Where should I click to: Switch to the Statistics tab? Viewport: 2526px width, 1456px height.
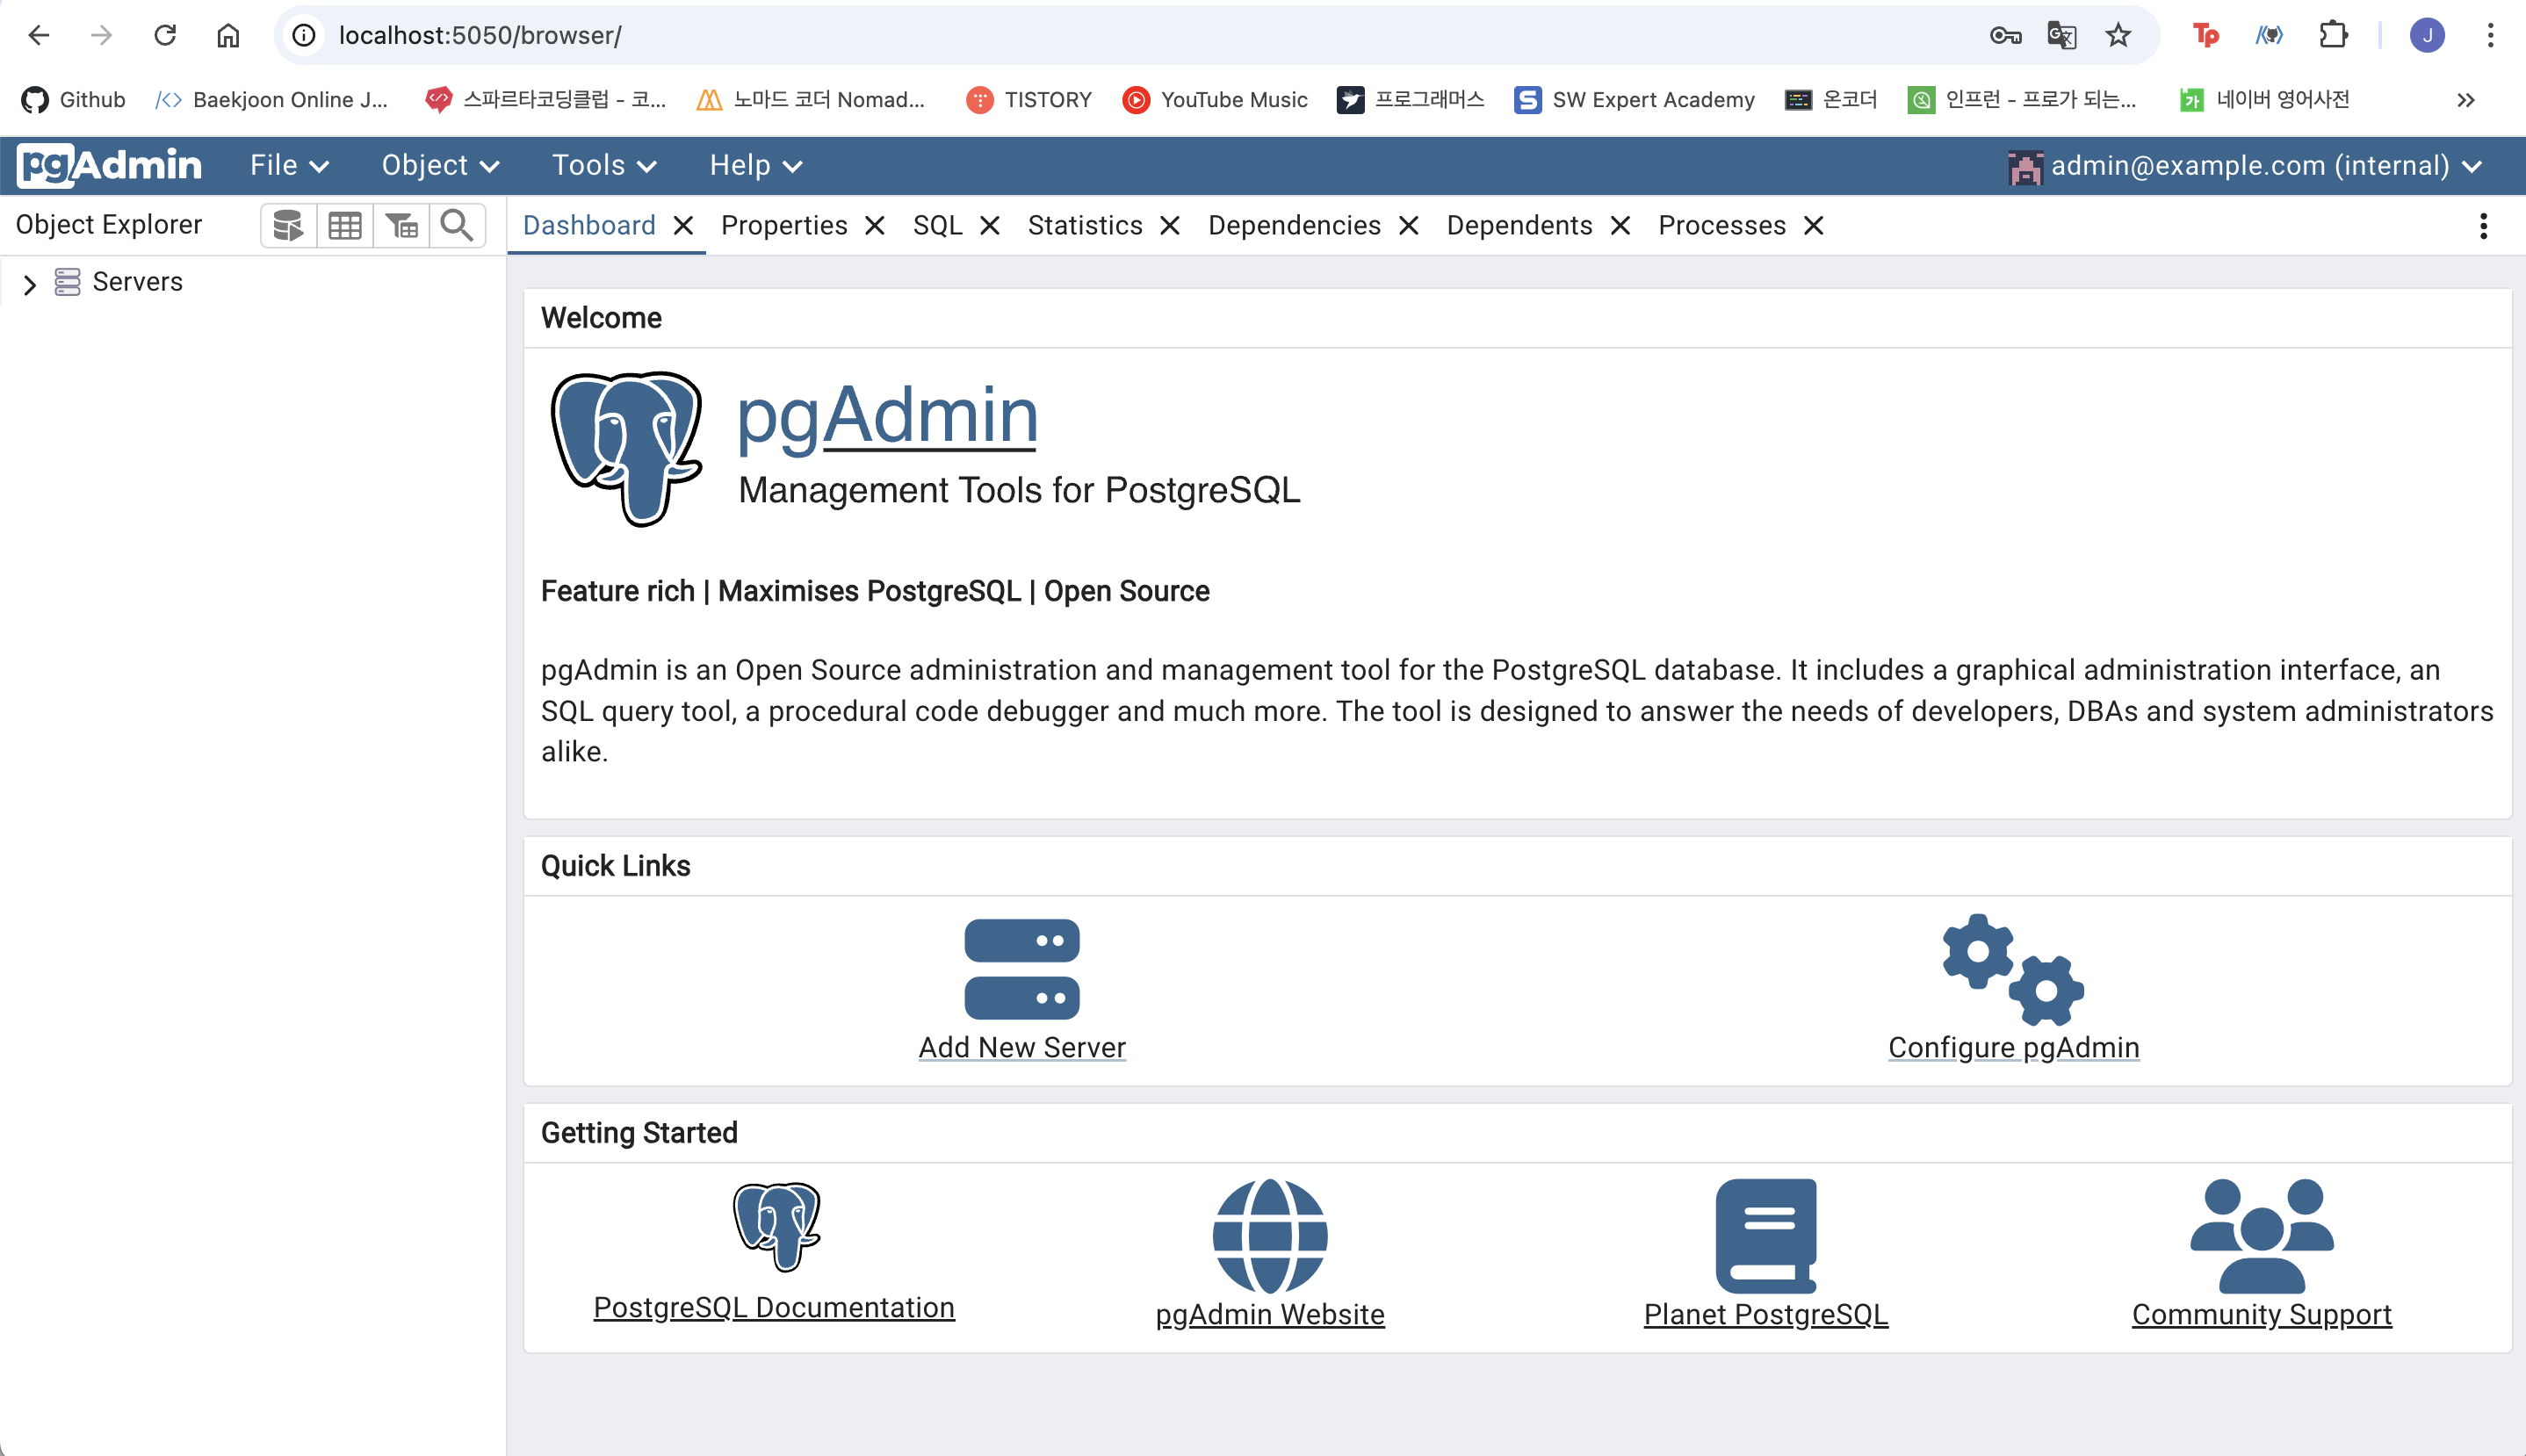pos(1084,225)
